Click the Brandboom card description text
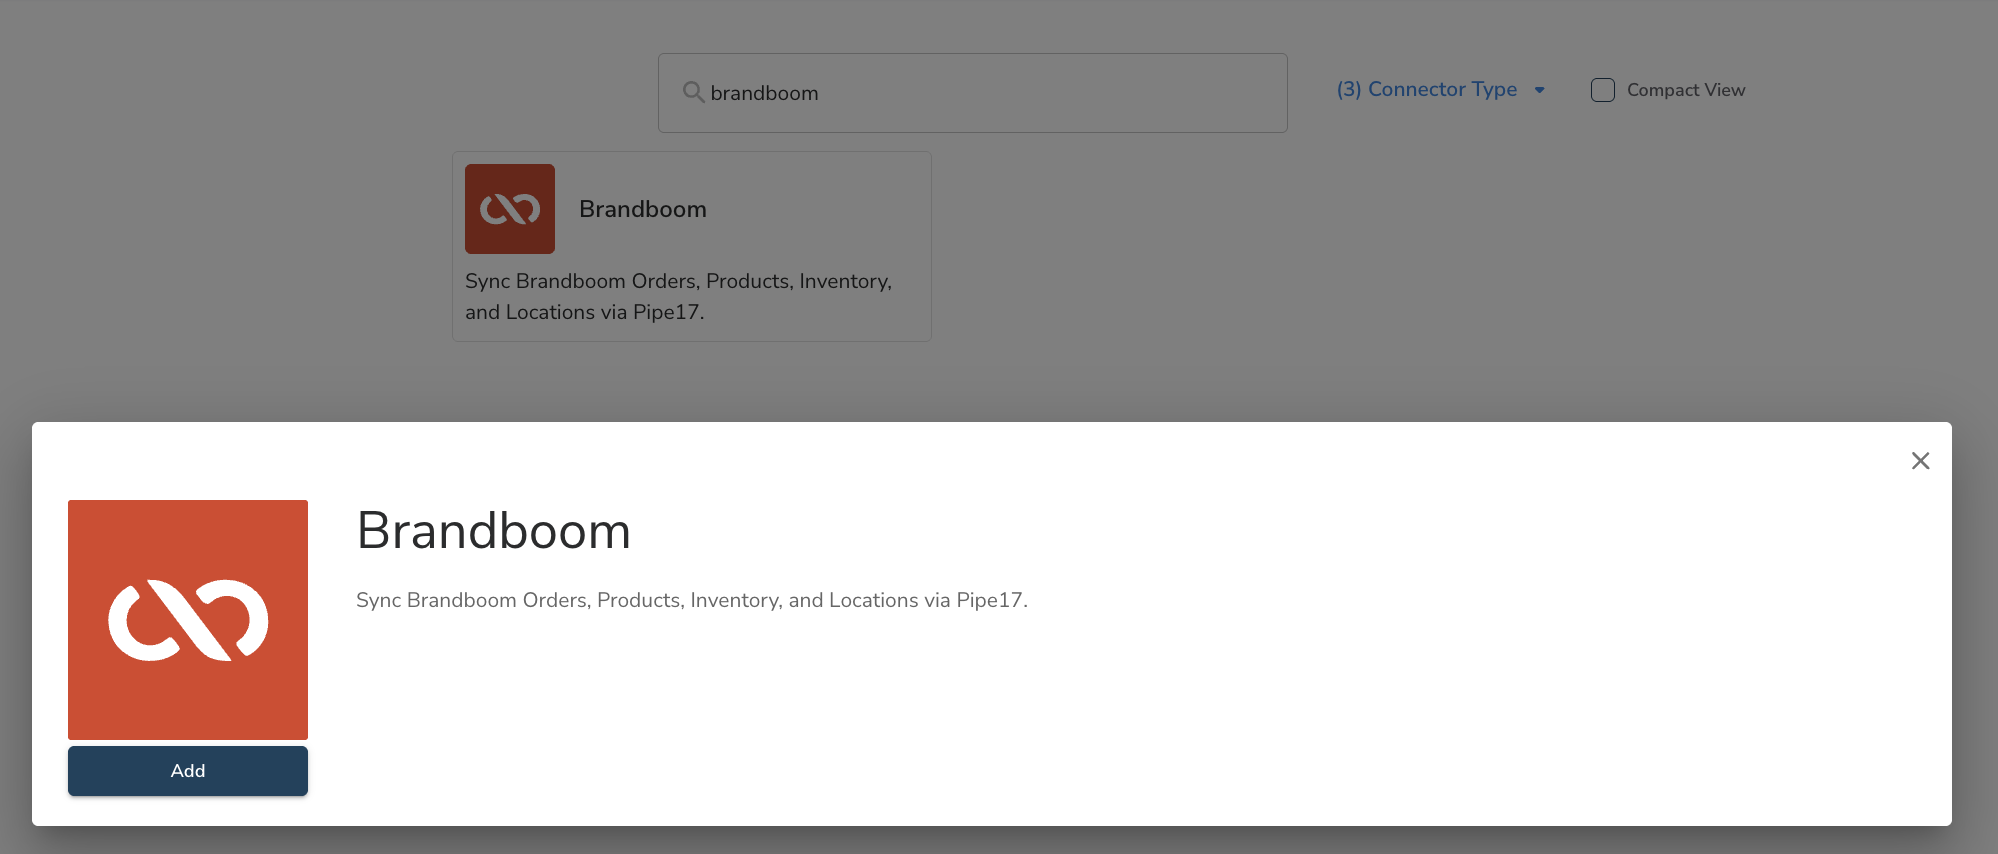The image size is (1998, 854). coord(678,297)
